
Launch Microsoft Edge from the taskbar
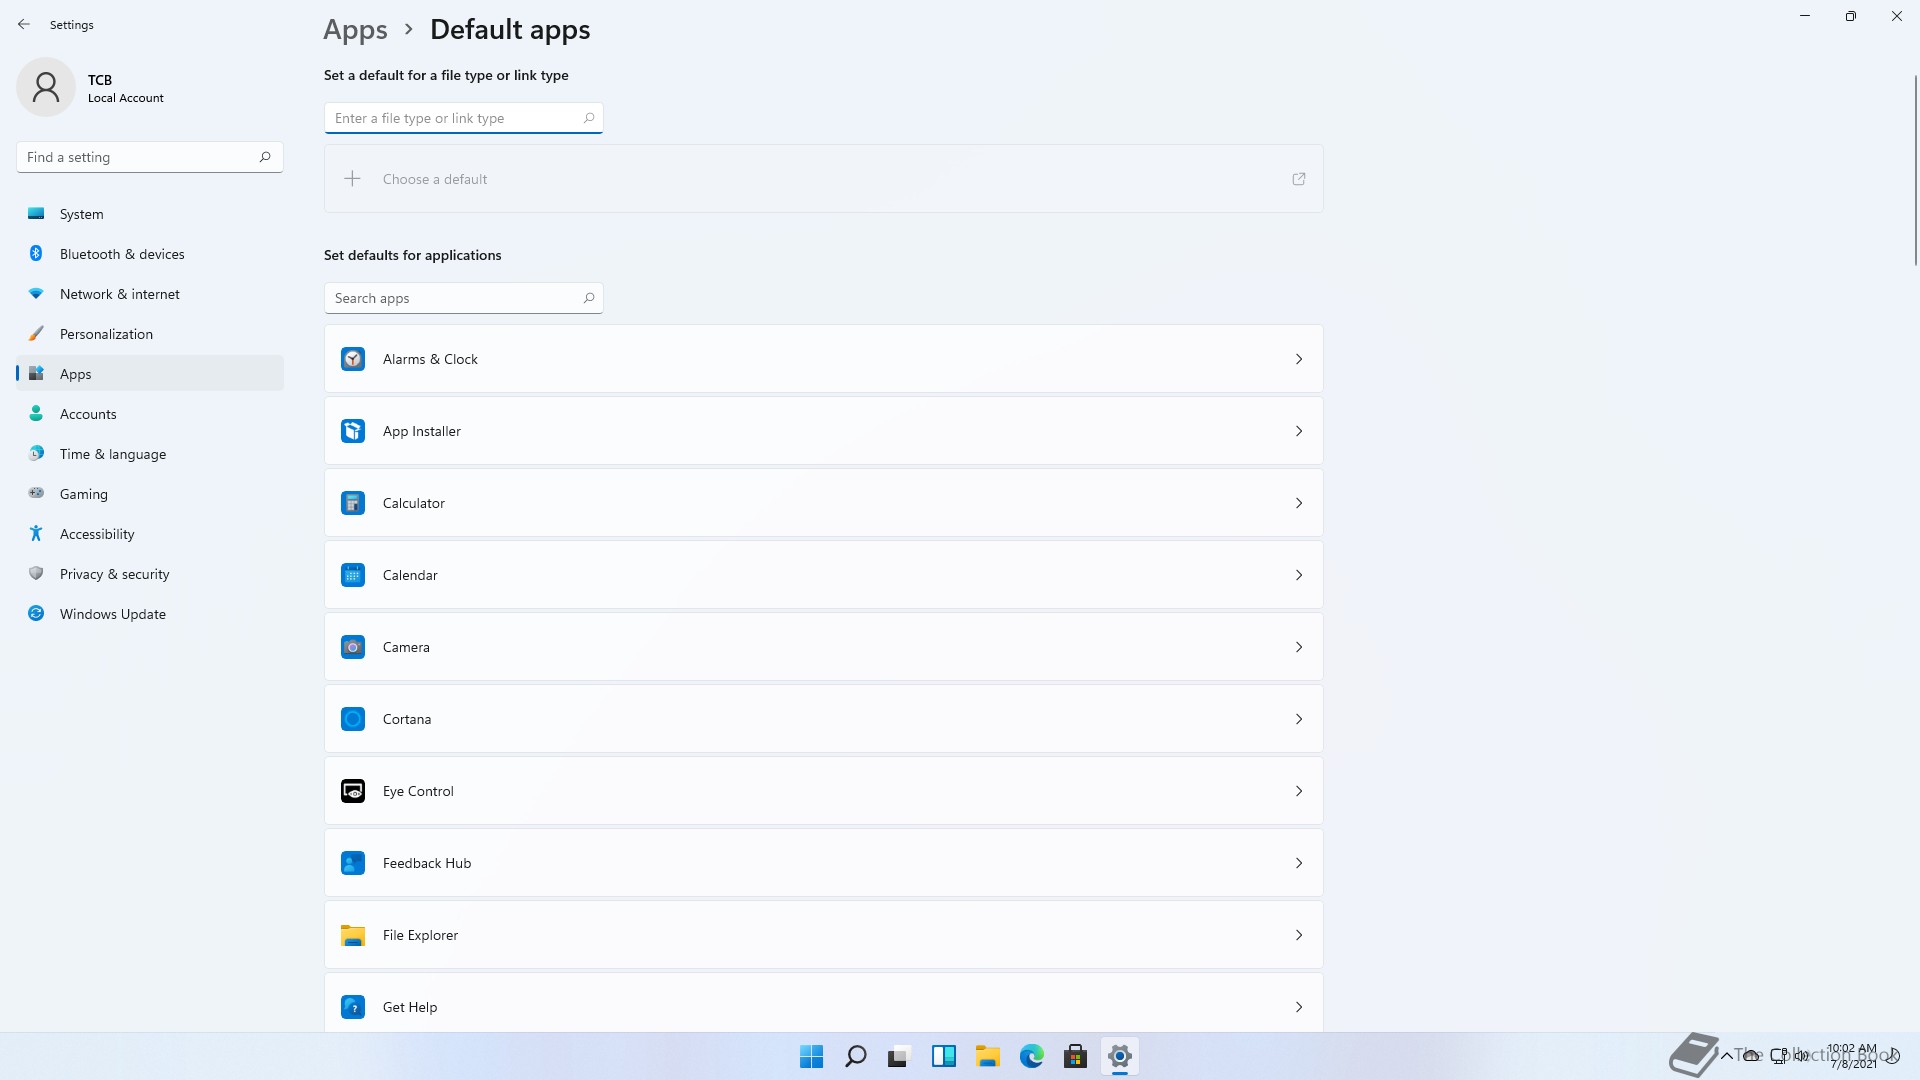(1031, 1056)
